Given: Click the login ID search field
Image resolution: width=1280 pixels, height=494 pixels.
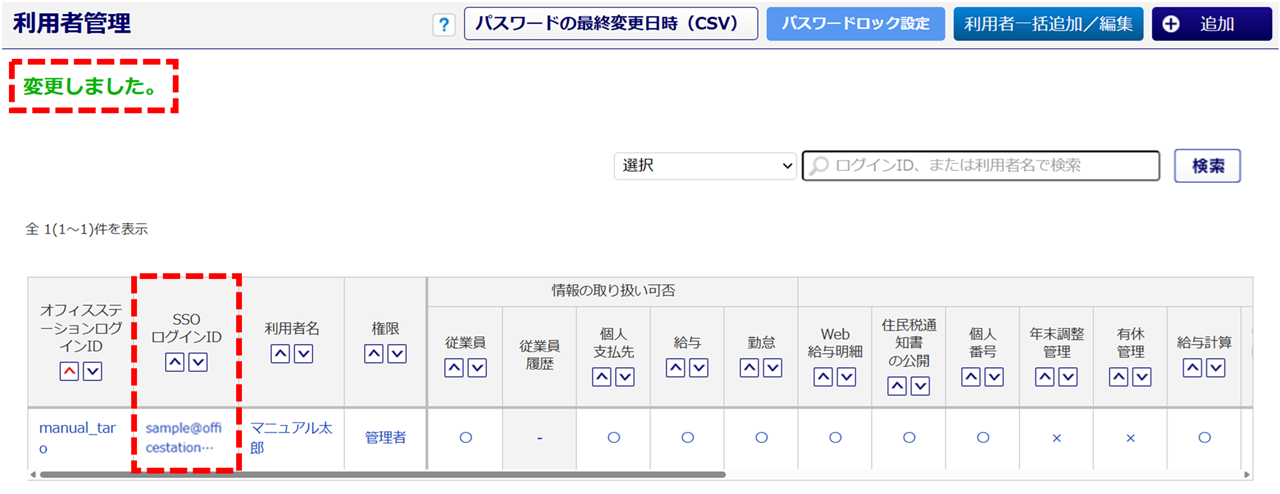Looking at the screenshot, I should tap(980, 166).
